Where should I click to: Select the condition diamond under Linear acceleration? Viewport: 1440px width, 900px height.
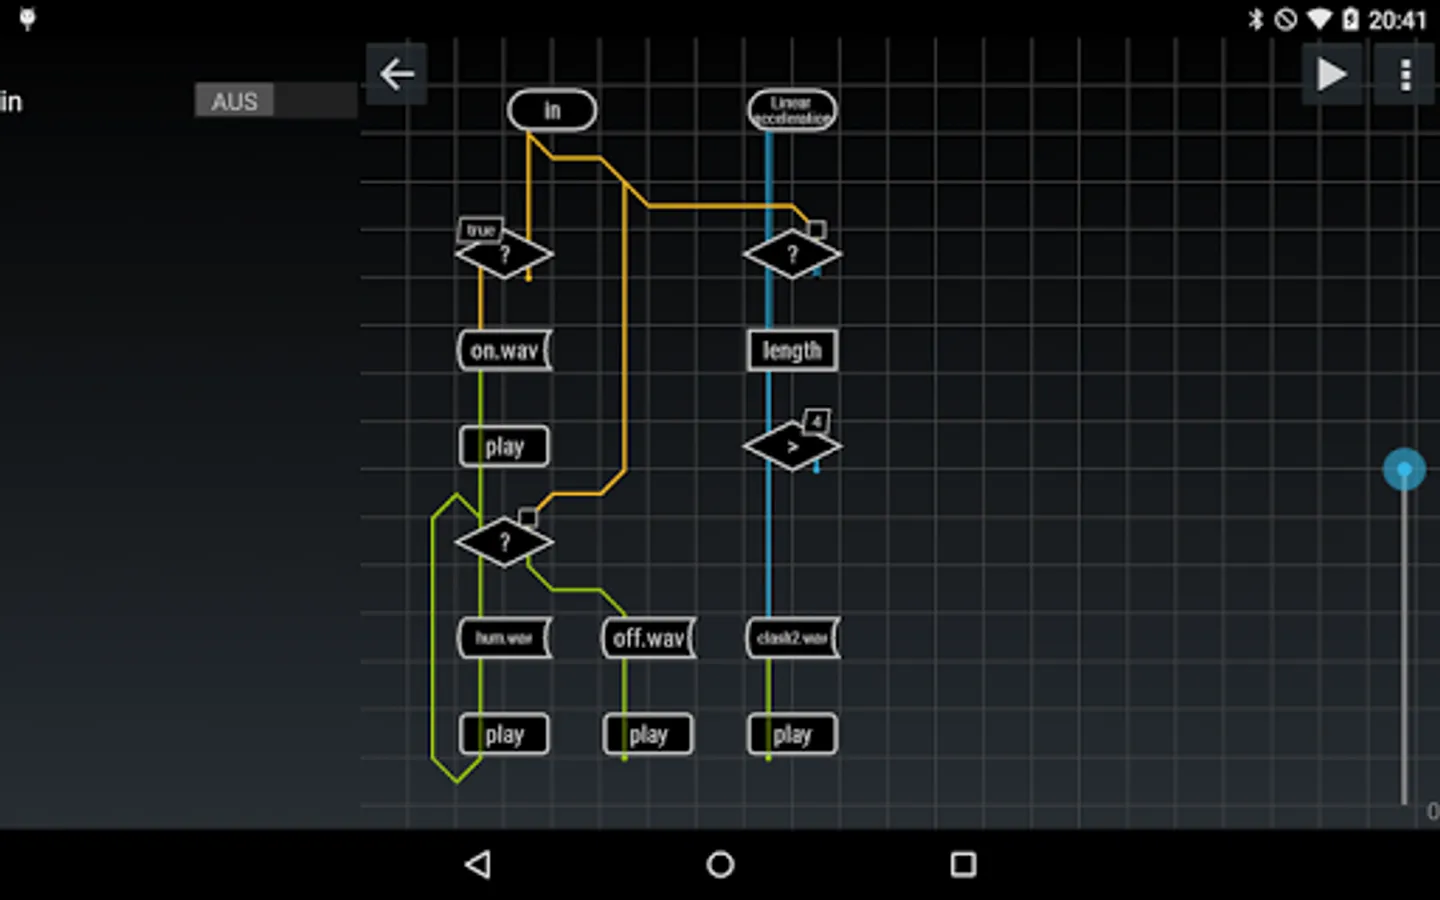point(792,255)
